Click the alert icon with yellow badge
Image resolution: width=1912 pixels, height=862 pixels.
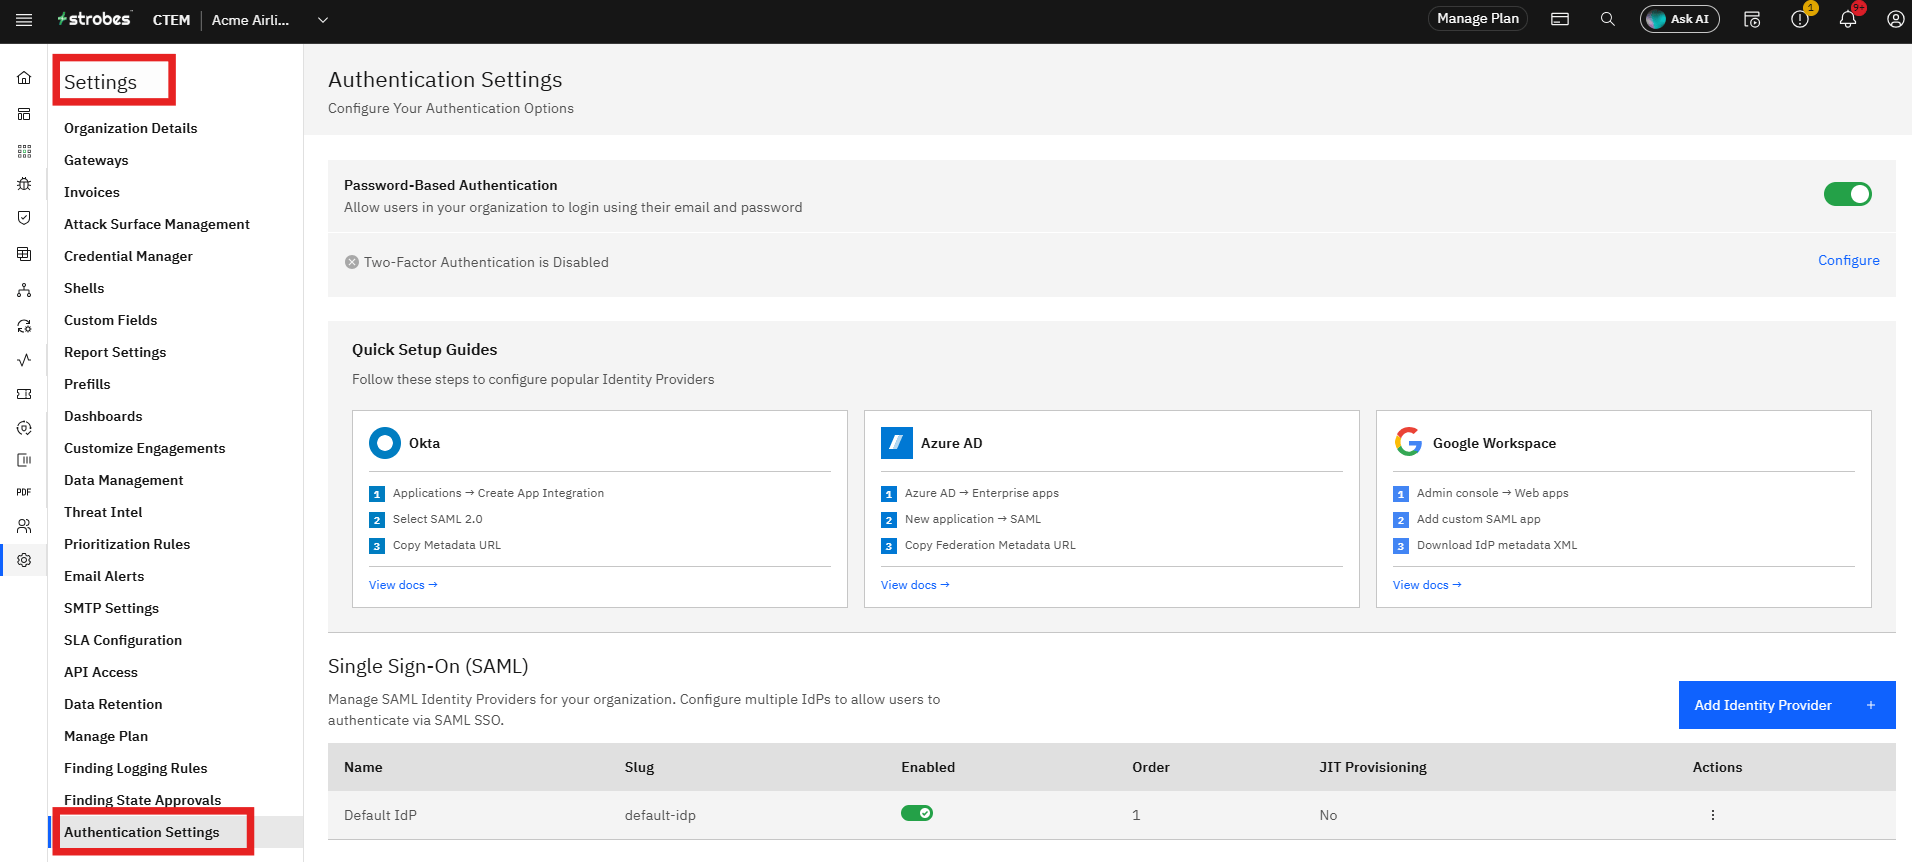[1800, 19]
